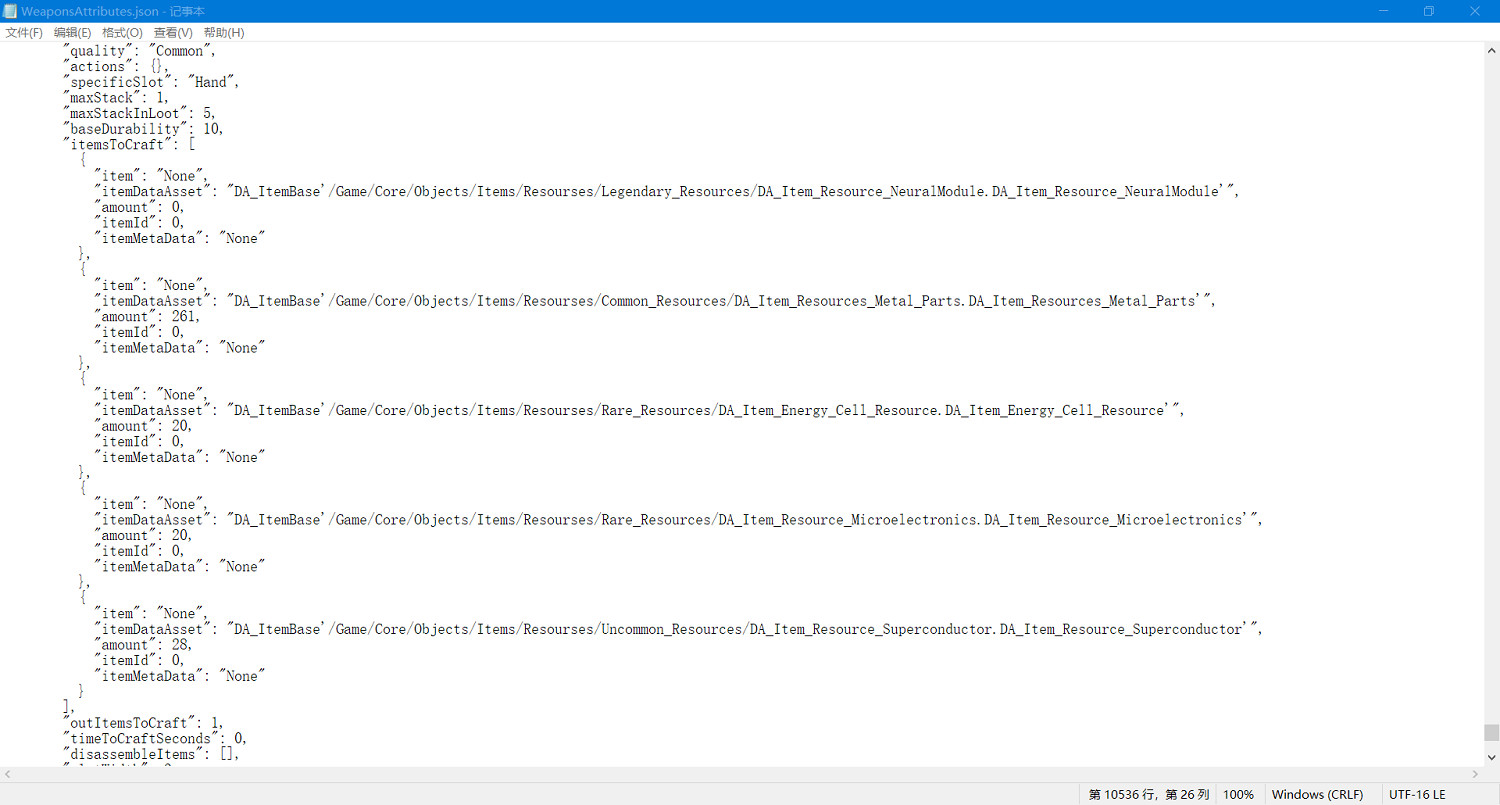Image resolution: width=1500 pixels, height=805 pixels.
Task: Open the 帮助(H) menu
Action: pos(224,33)
